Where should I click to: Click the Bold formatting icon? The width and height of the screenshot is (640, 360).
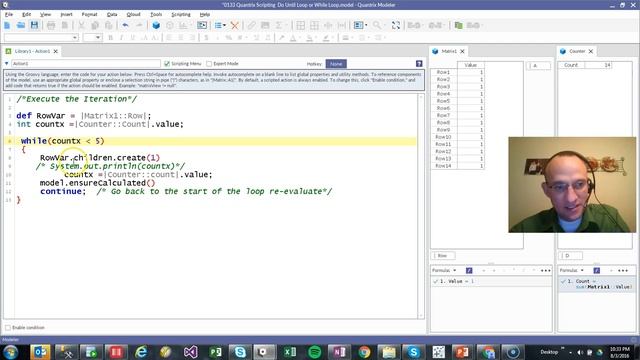(111, 38)
